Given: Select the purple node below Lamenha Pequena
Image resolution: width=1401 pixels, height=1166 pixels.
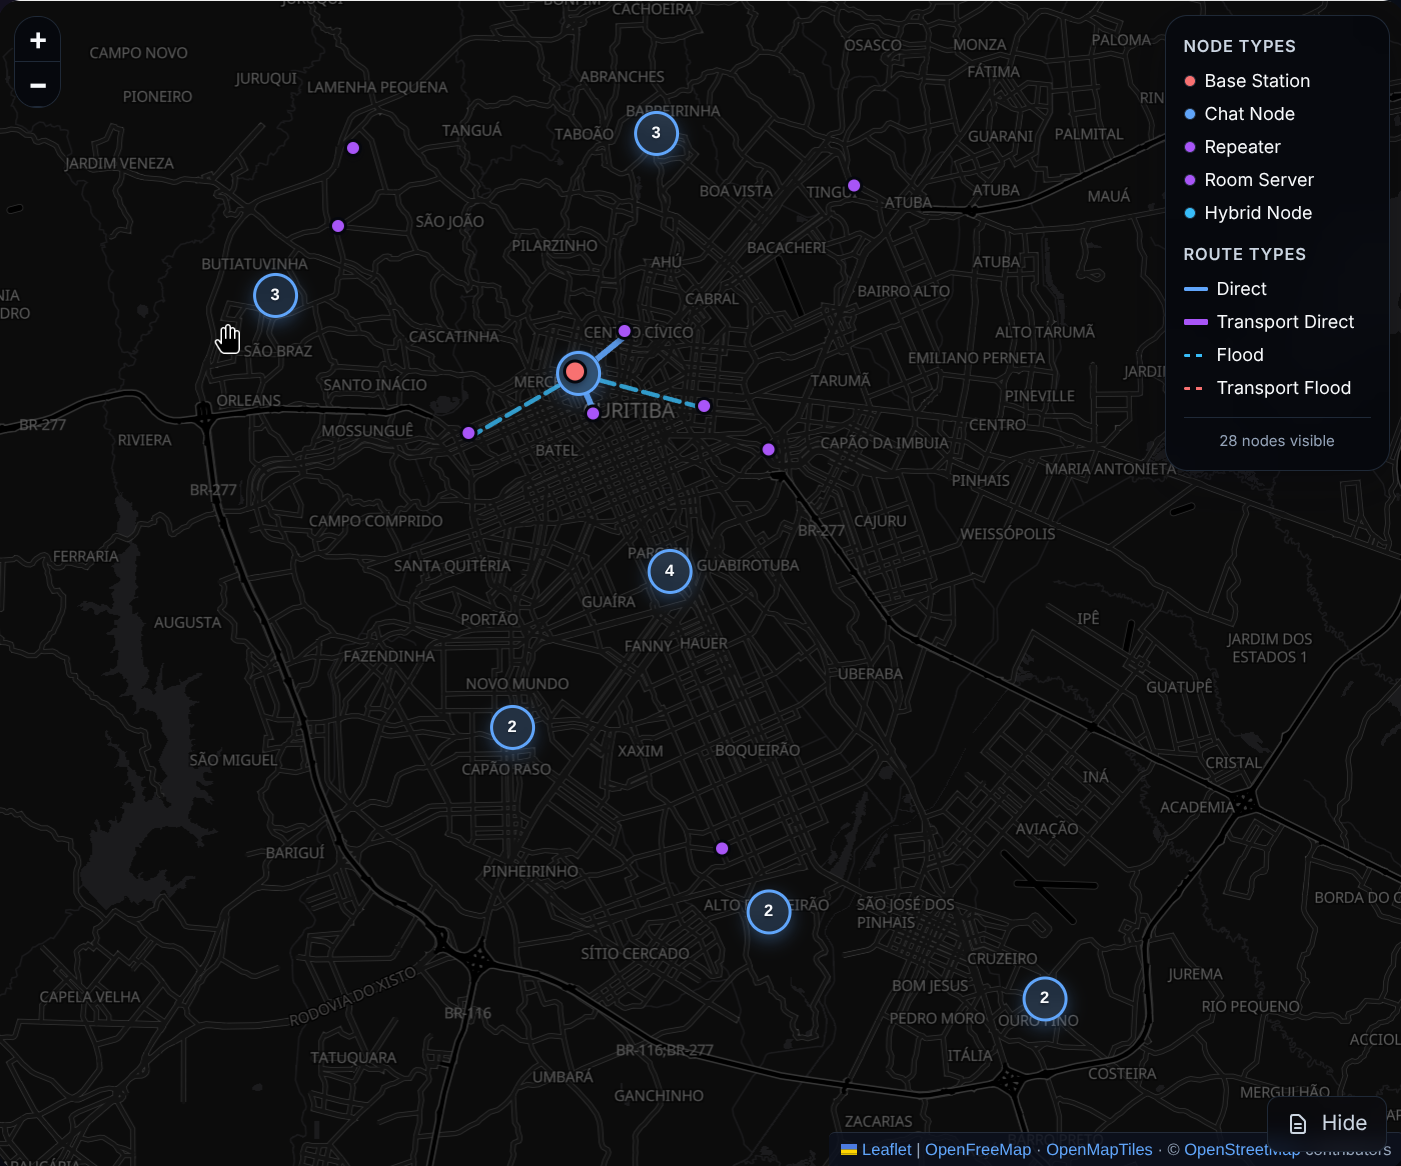Looking at the screenshot, I should tap(353, 148).
